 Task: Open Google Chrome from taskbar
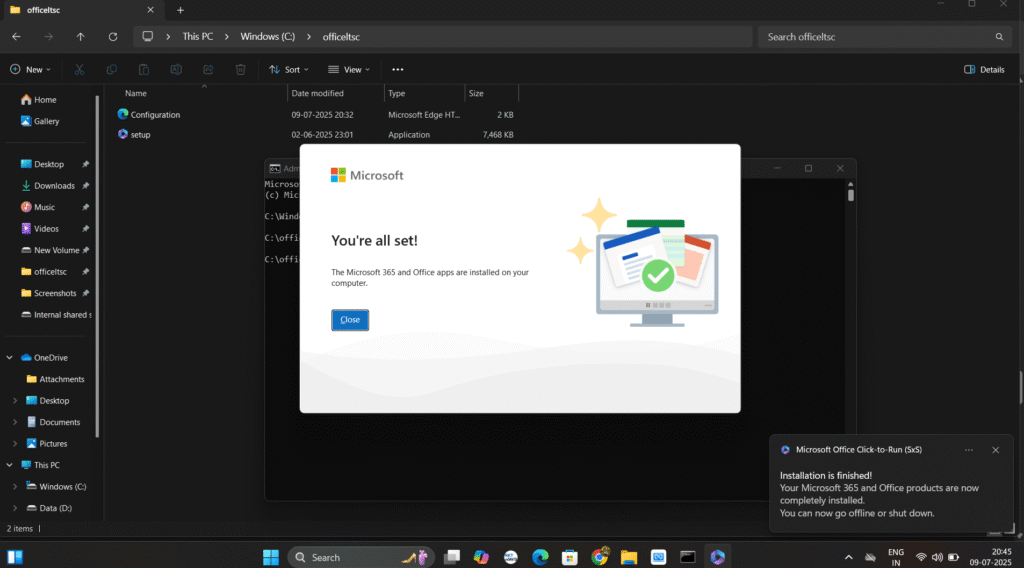tap(600, 557)
